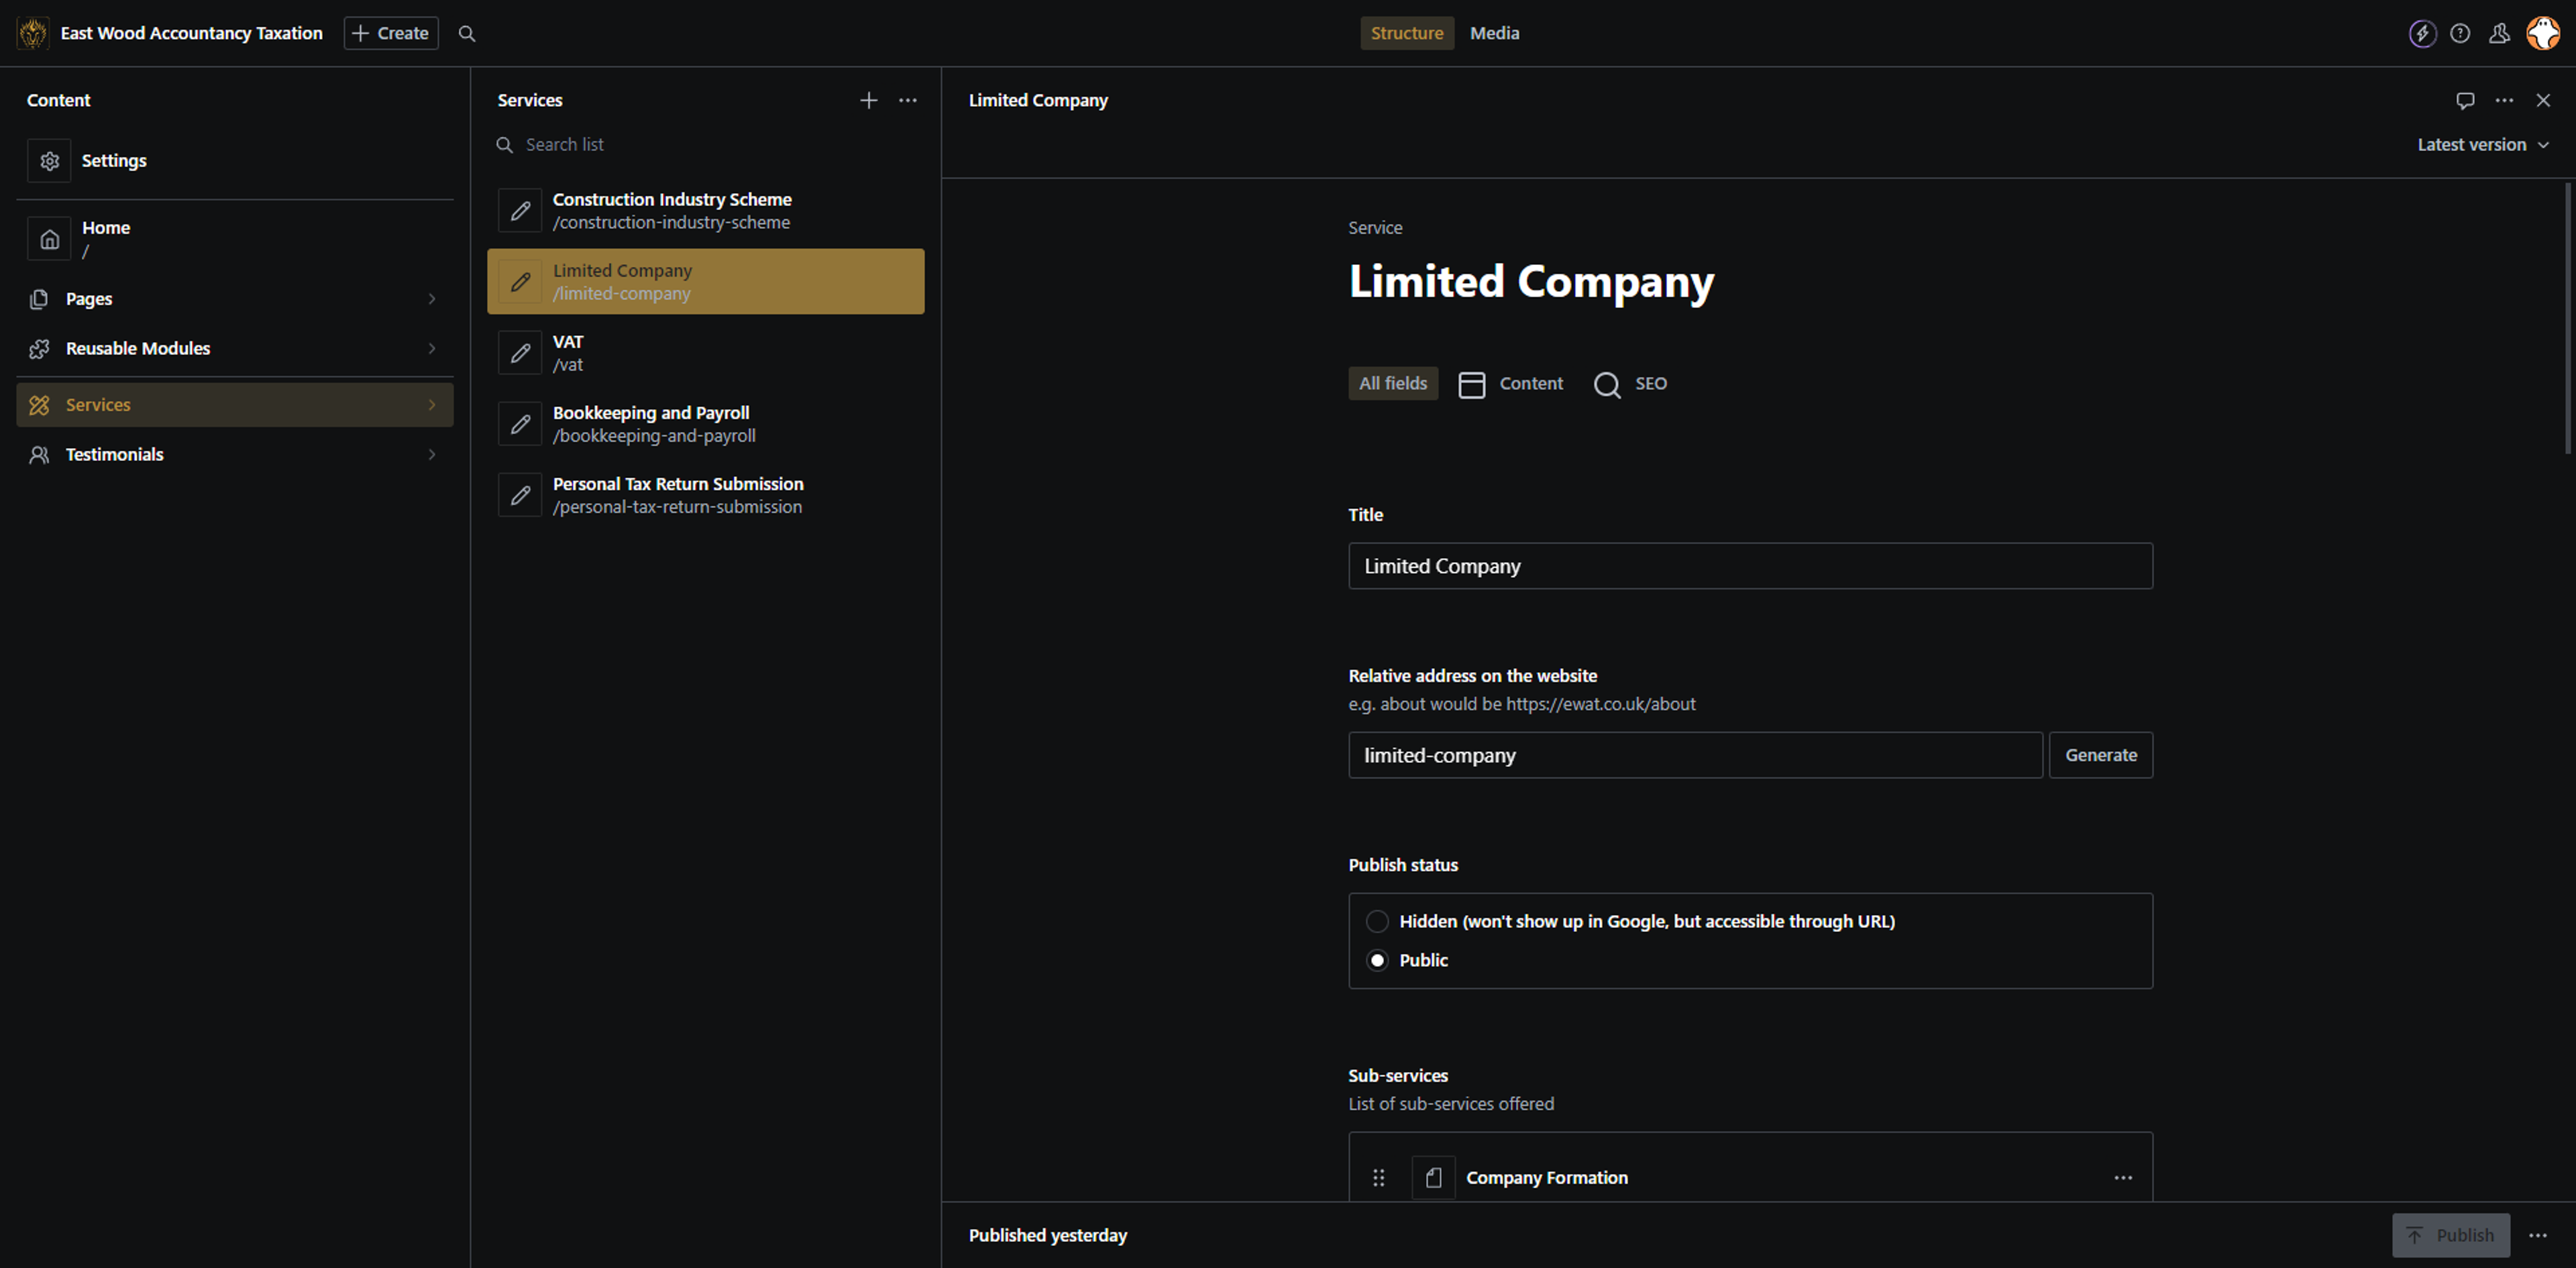Open Latest version dropdown

2482,145
